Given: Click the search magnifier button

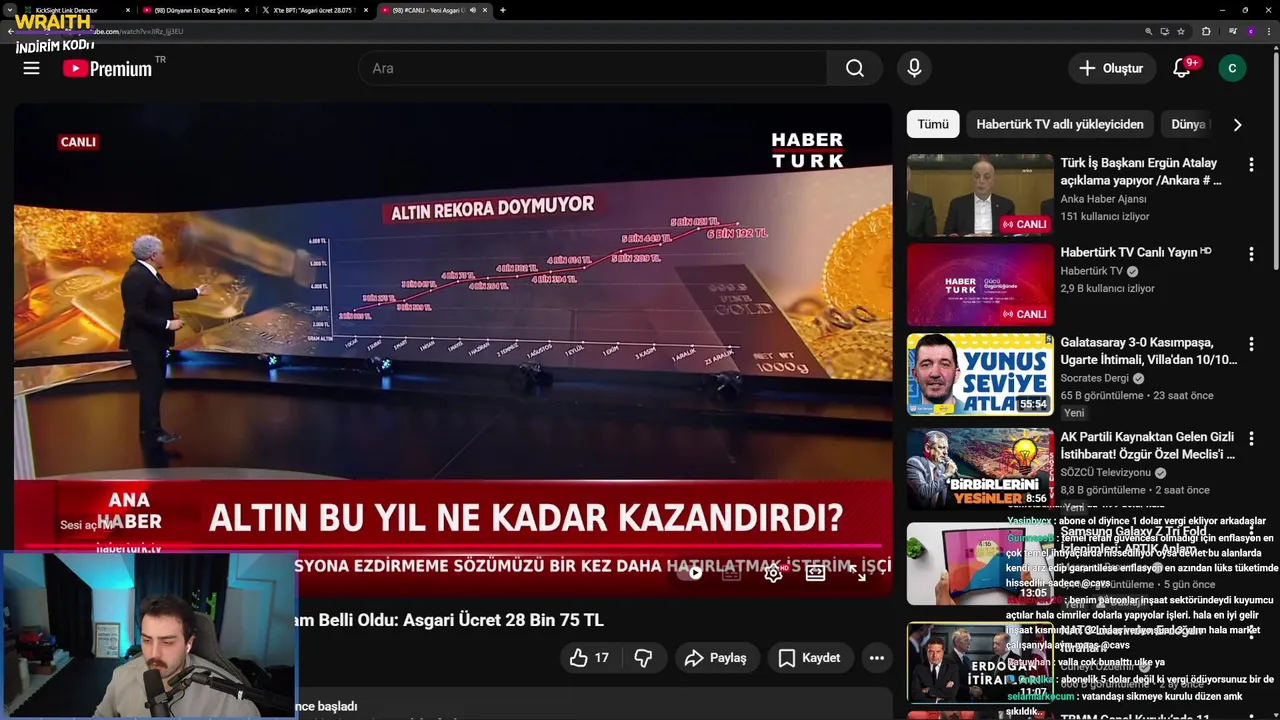Looking at the screenshot, I should click(x=854, y=68).
